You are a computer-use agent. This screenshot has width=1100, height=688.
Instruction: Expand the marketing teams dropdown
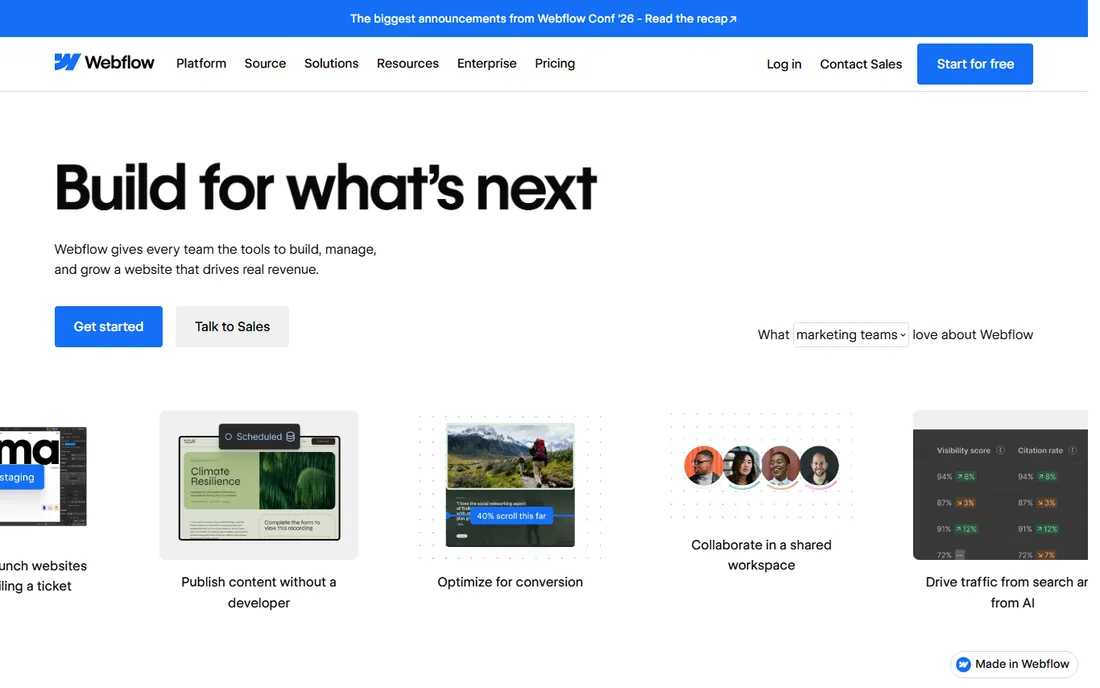click(x=850, y=335)
